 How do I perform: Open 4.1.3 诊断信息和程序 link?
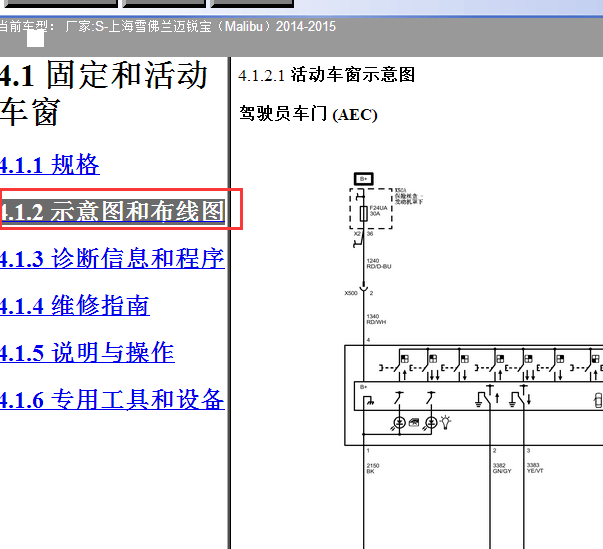point(112,258)
